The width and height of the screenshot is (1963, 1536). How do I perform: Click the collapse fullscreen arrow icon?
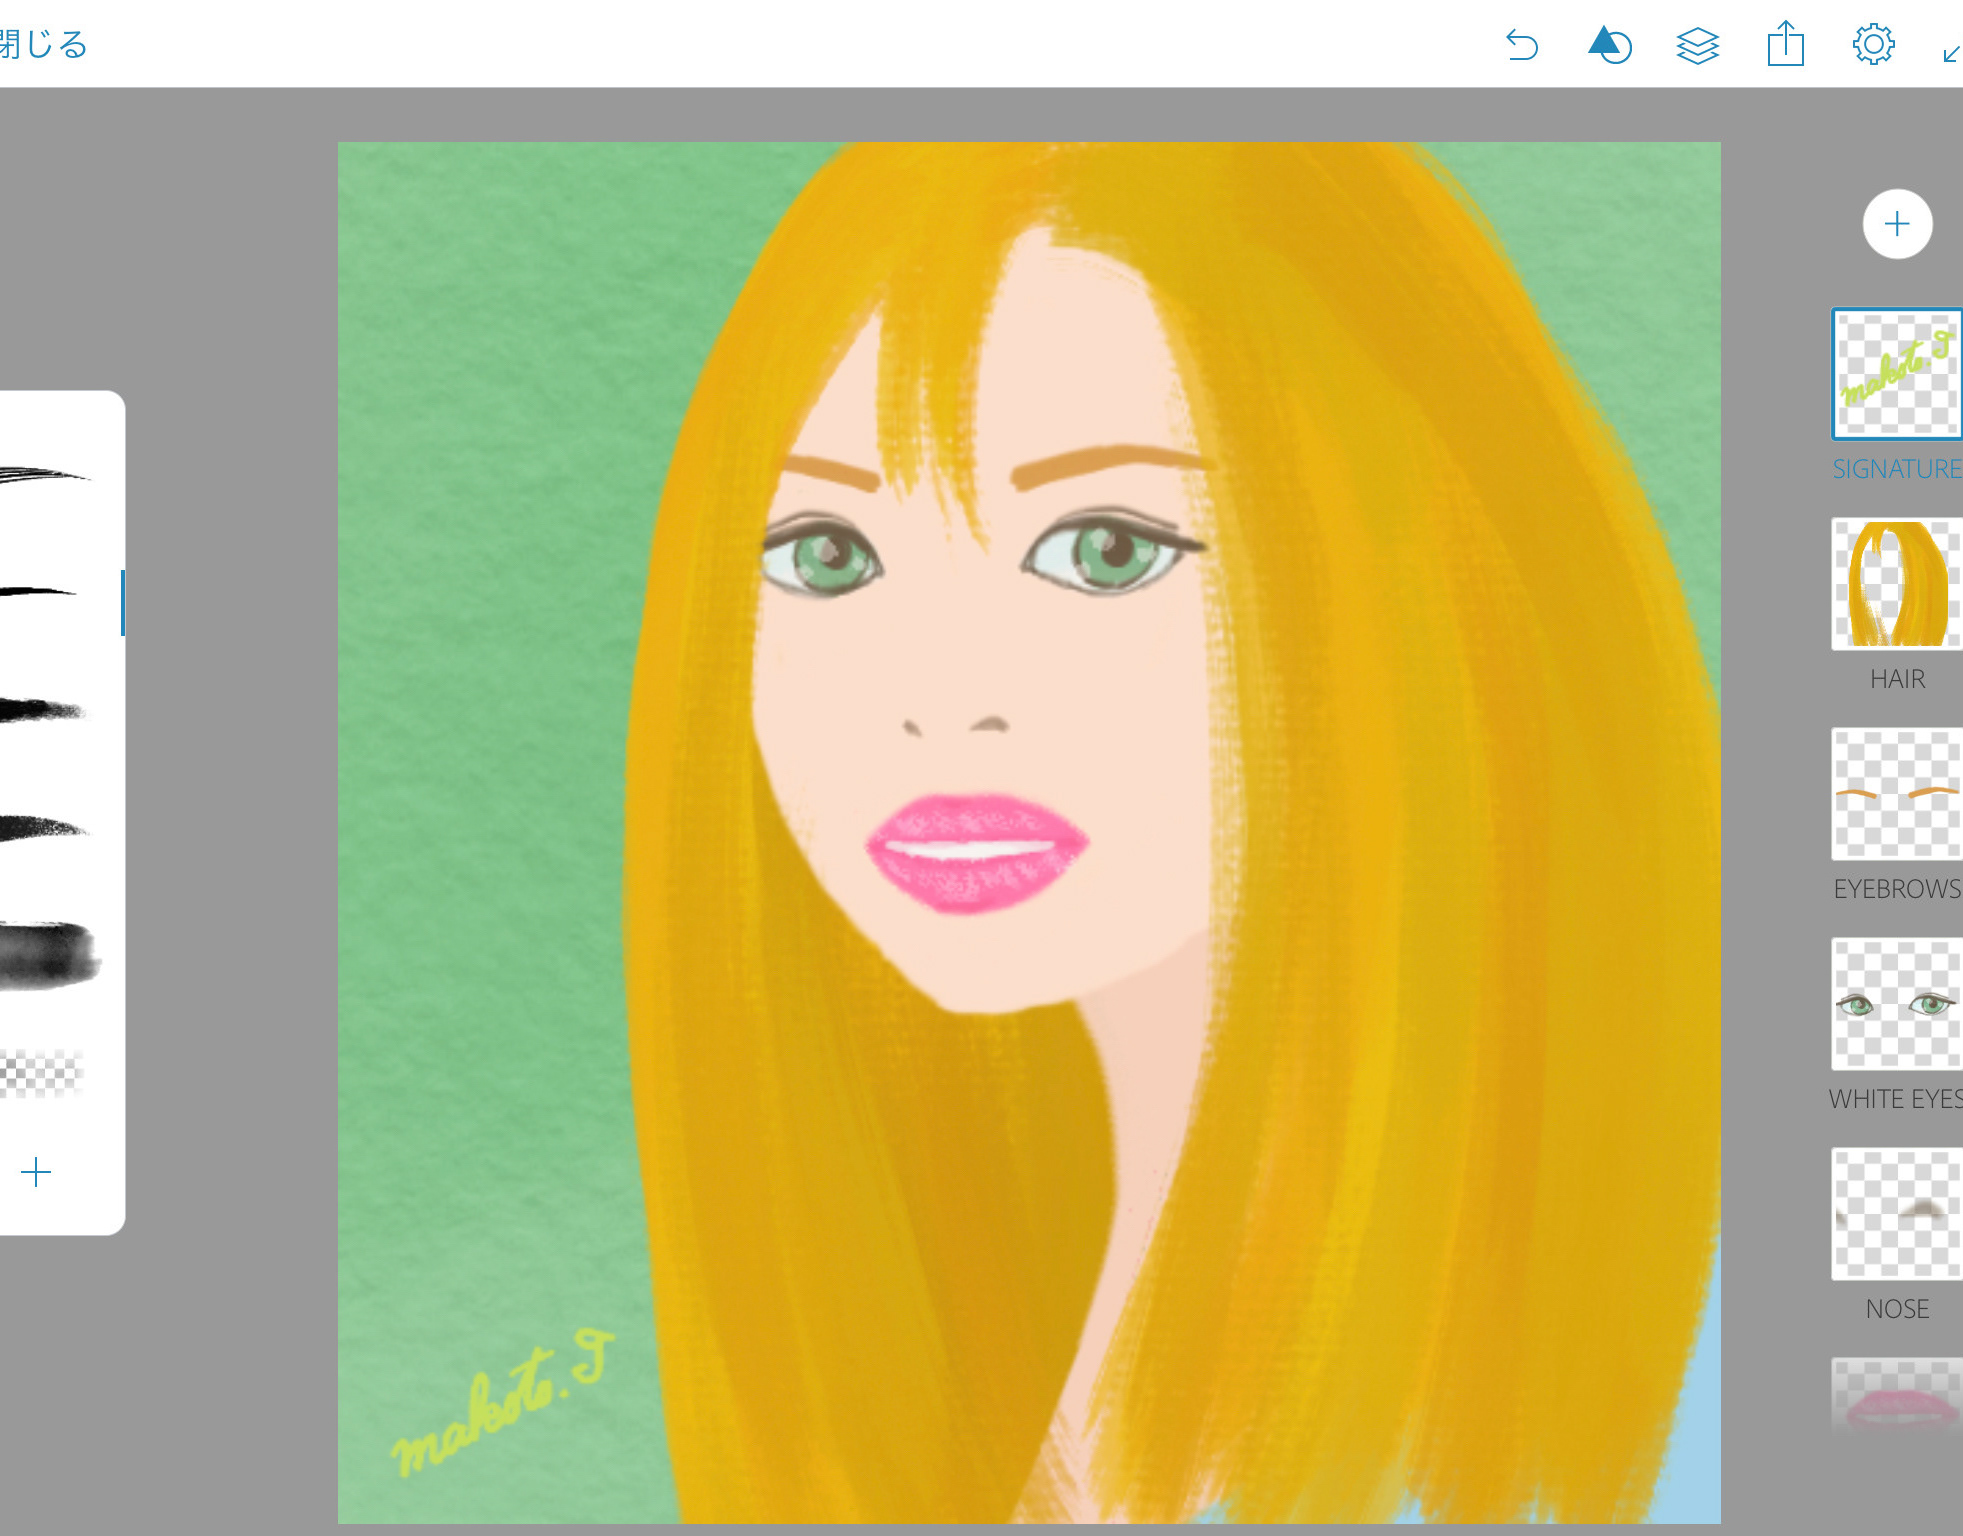(1950, 53)
